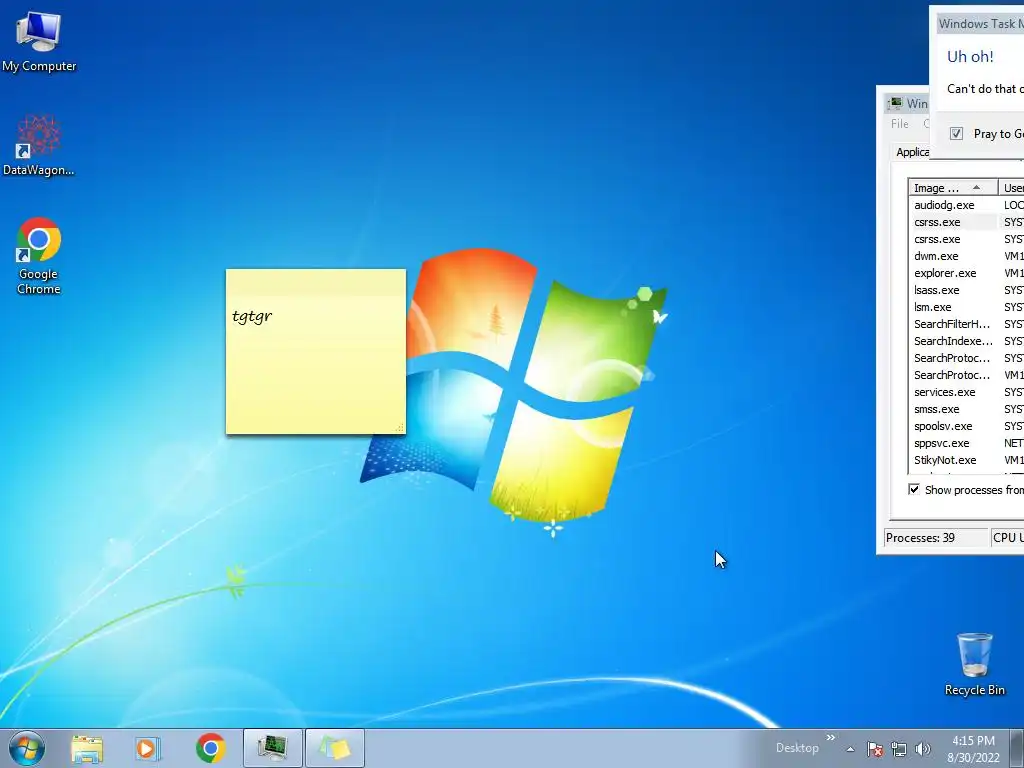This screenshot has width=1024, height=768.
Task: Click the tgtgr sticky note text
Action: tap(252, 317)
